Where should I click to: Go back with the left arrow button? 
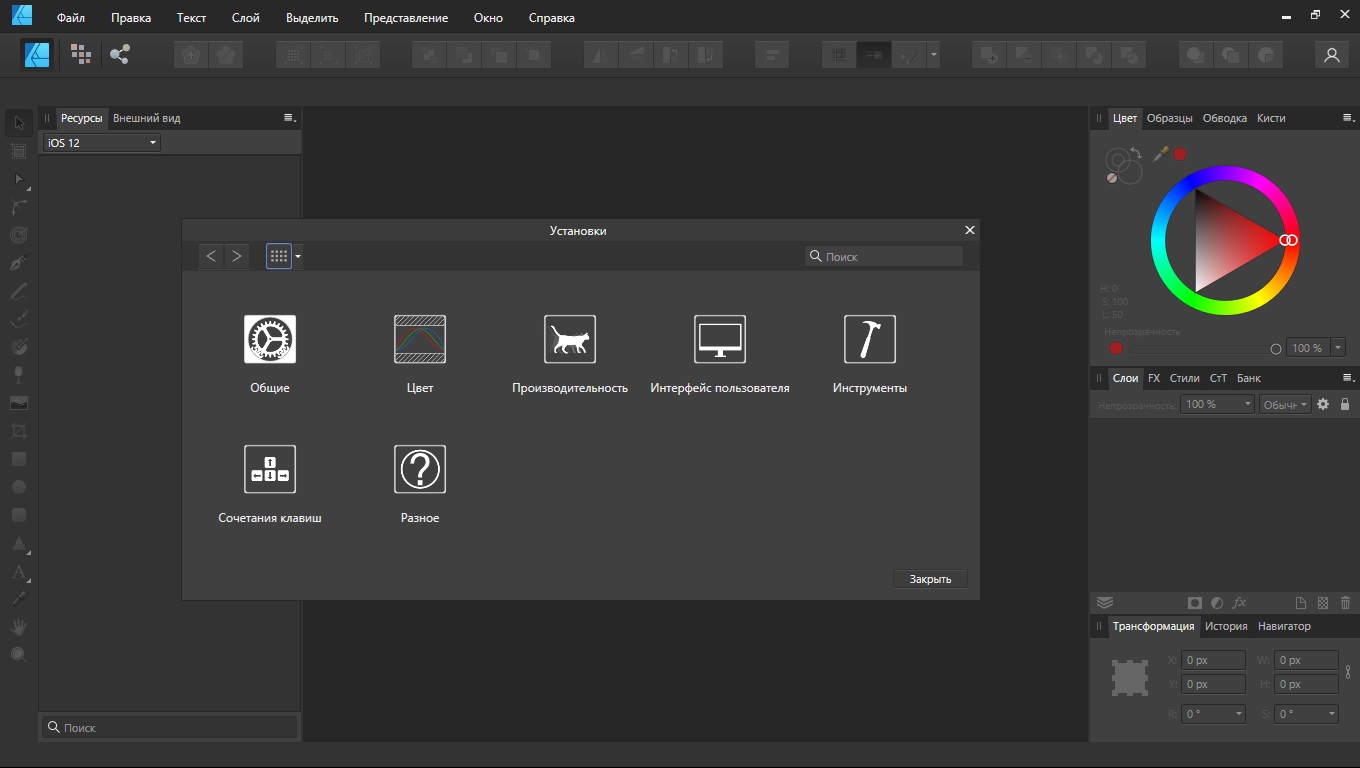210,256
